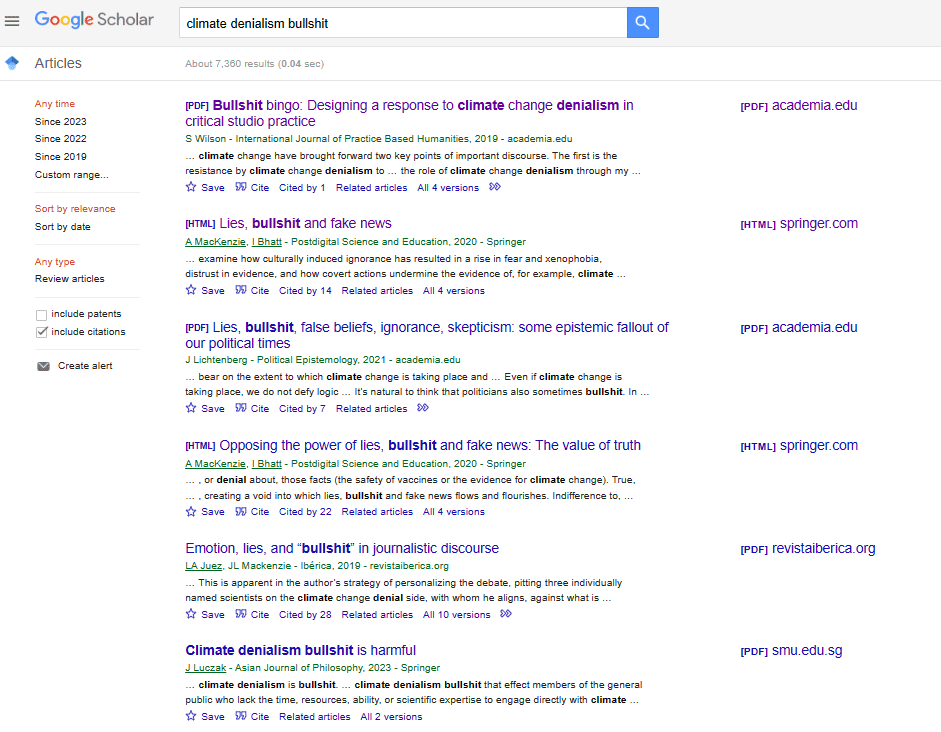Filter results by Since 2023

click(x=60, y=121)
